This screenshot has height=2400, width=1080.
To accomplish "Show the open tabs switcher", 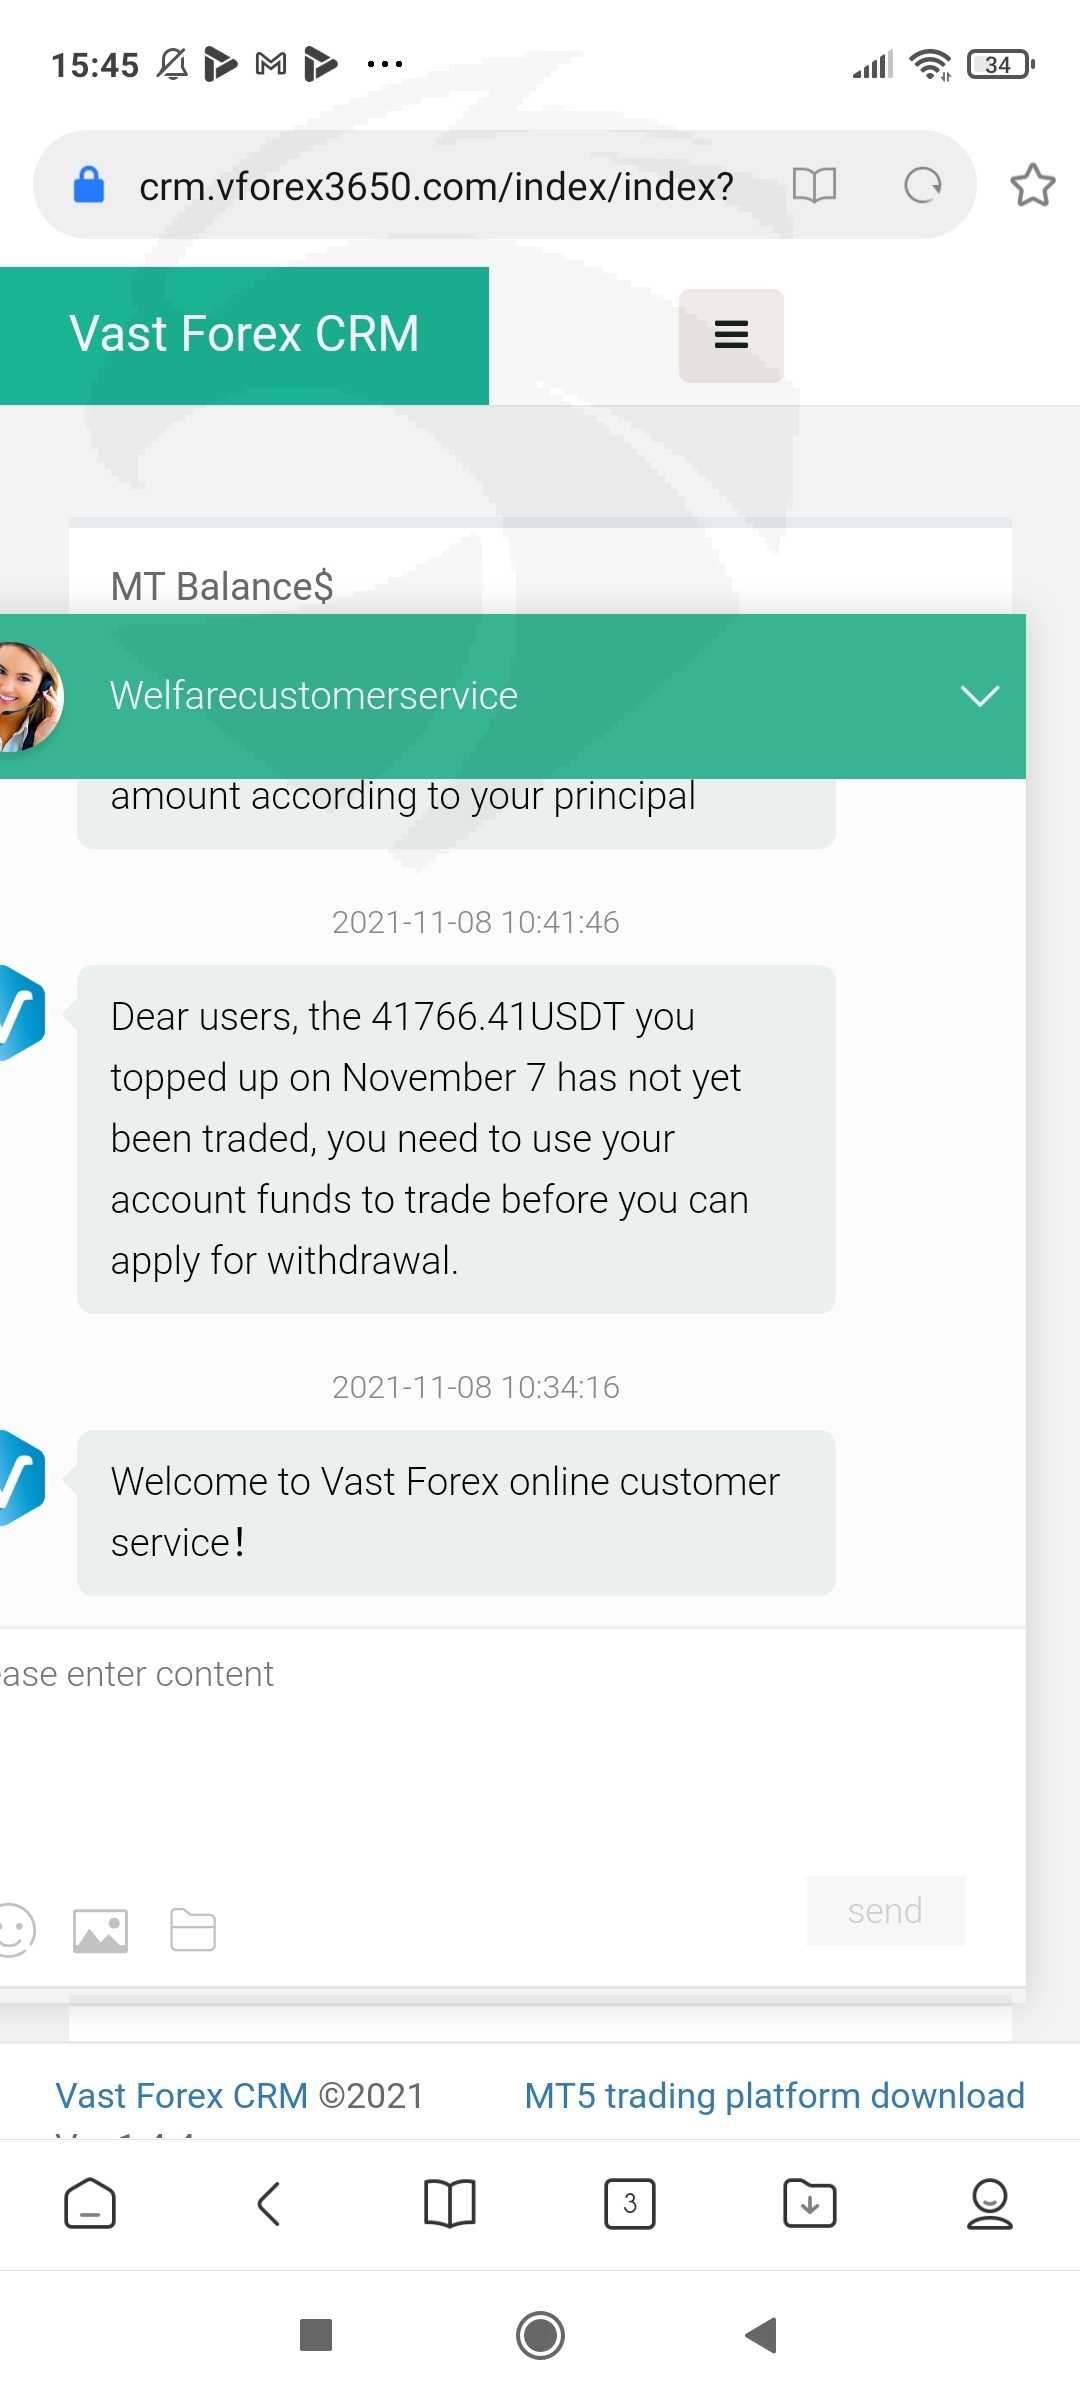I will 629,2203.
